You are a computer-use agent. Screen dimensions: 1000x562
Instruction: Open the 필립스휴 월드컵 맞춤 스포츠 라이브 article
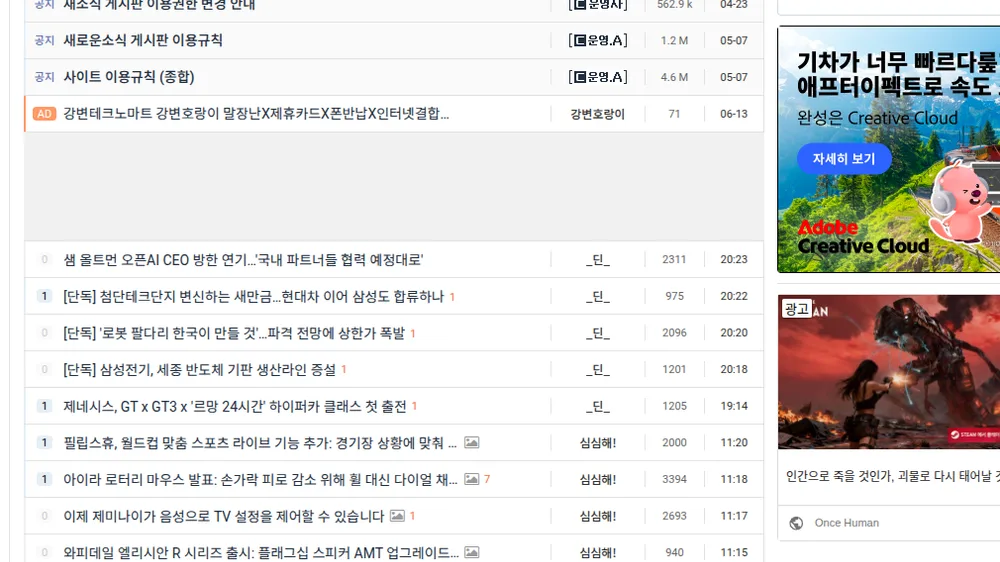tap(260, 443)
